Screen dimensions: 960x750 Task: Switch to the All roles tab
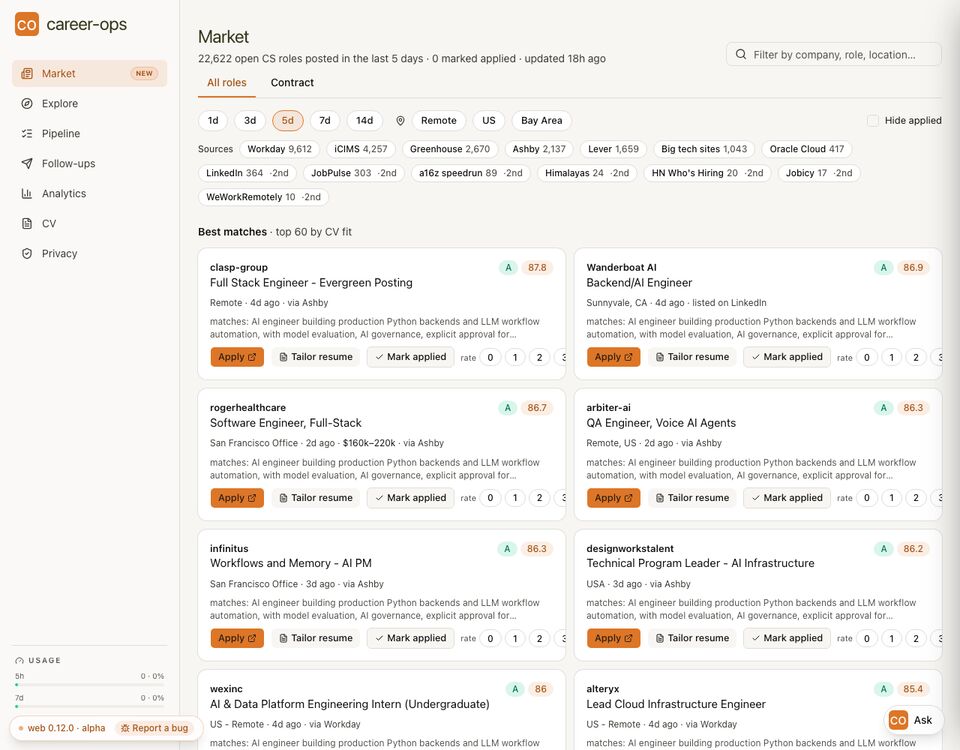[227, 83]
